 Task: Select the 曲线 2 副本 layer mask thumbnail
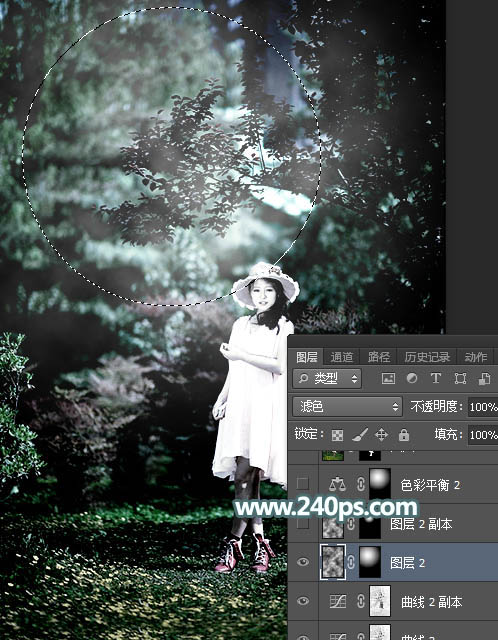[x=380, y=601]
